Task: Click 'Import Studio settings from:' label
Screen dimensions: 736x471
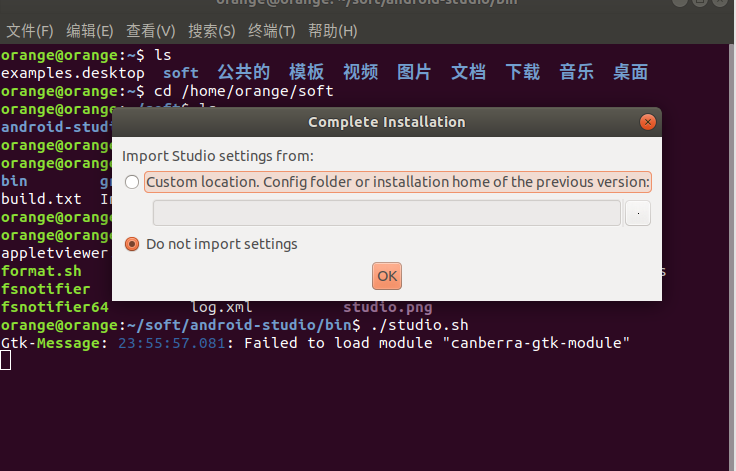Action: coord(218,156)
